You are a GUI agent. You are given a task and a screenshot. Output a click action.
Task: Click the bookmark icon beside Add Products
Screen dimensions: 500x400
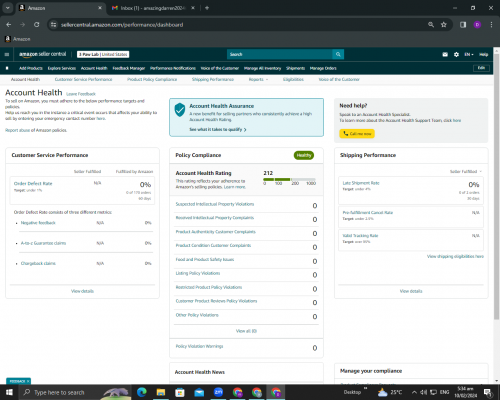7,68
